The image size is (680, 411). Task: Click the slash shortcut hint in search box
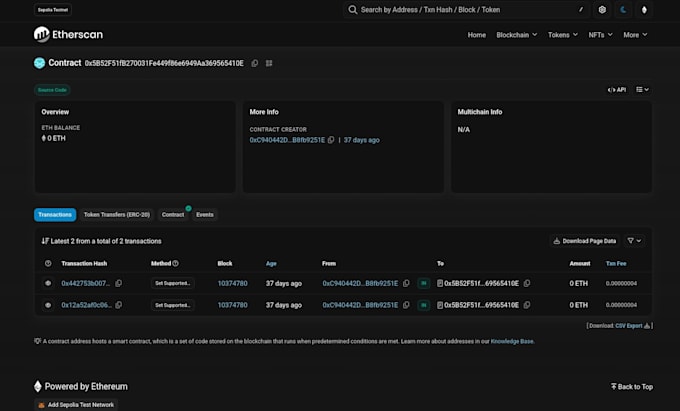point(581,10)
